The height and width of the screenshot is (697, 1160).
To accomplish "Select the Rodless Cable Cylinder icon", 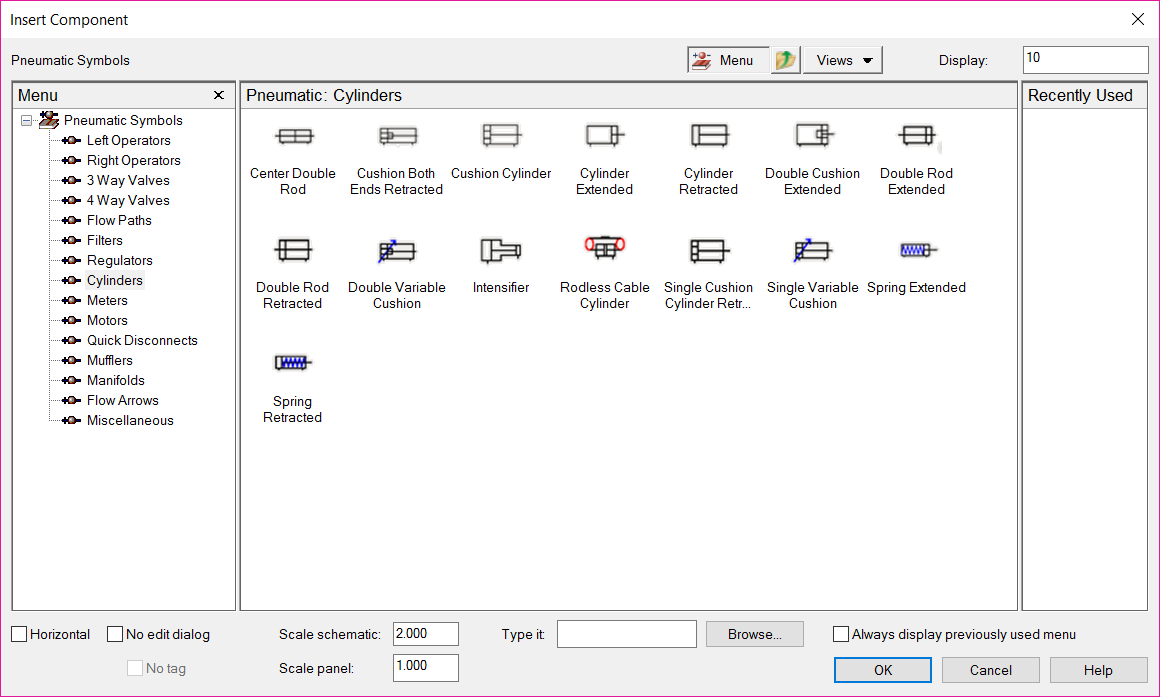I will tap(604, 248).
